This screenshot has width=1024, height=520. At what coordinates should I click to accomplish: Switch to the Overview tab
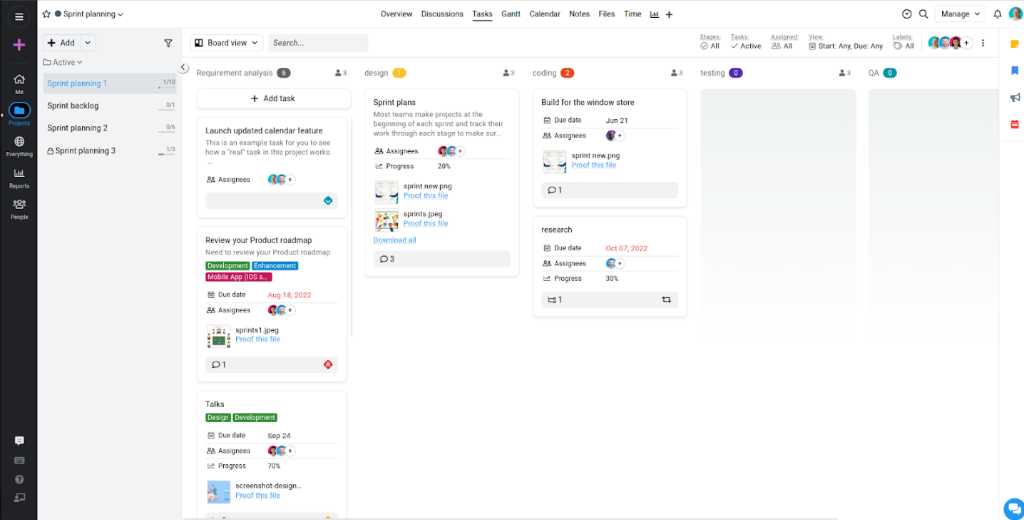[396, 14]
